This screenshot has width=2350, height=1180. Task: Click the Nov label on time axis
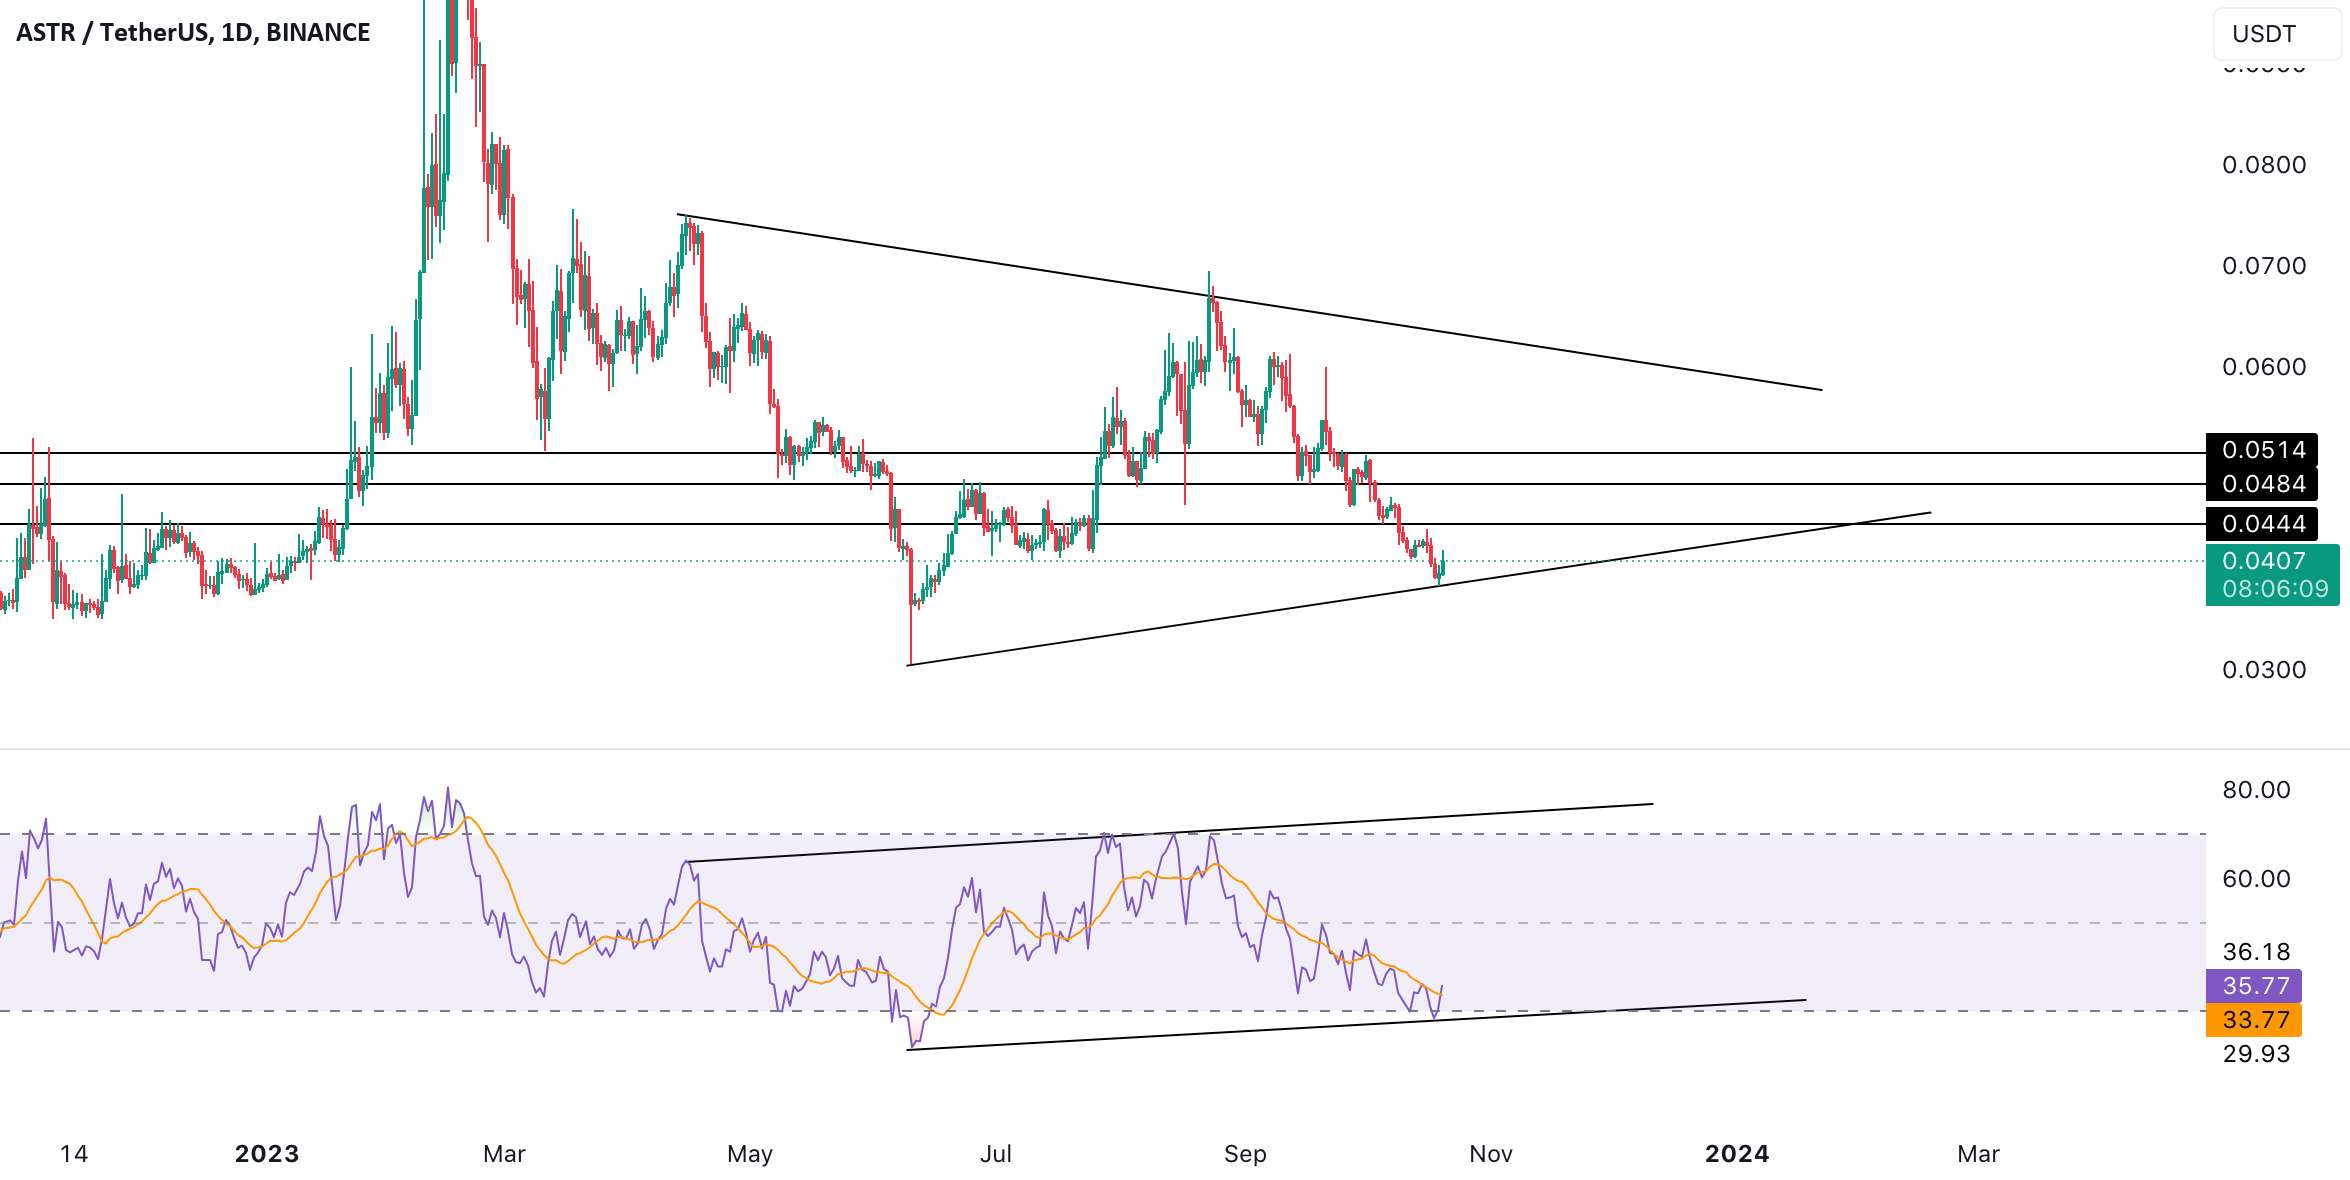click(x=1490, y=1154)
